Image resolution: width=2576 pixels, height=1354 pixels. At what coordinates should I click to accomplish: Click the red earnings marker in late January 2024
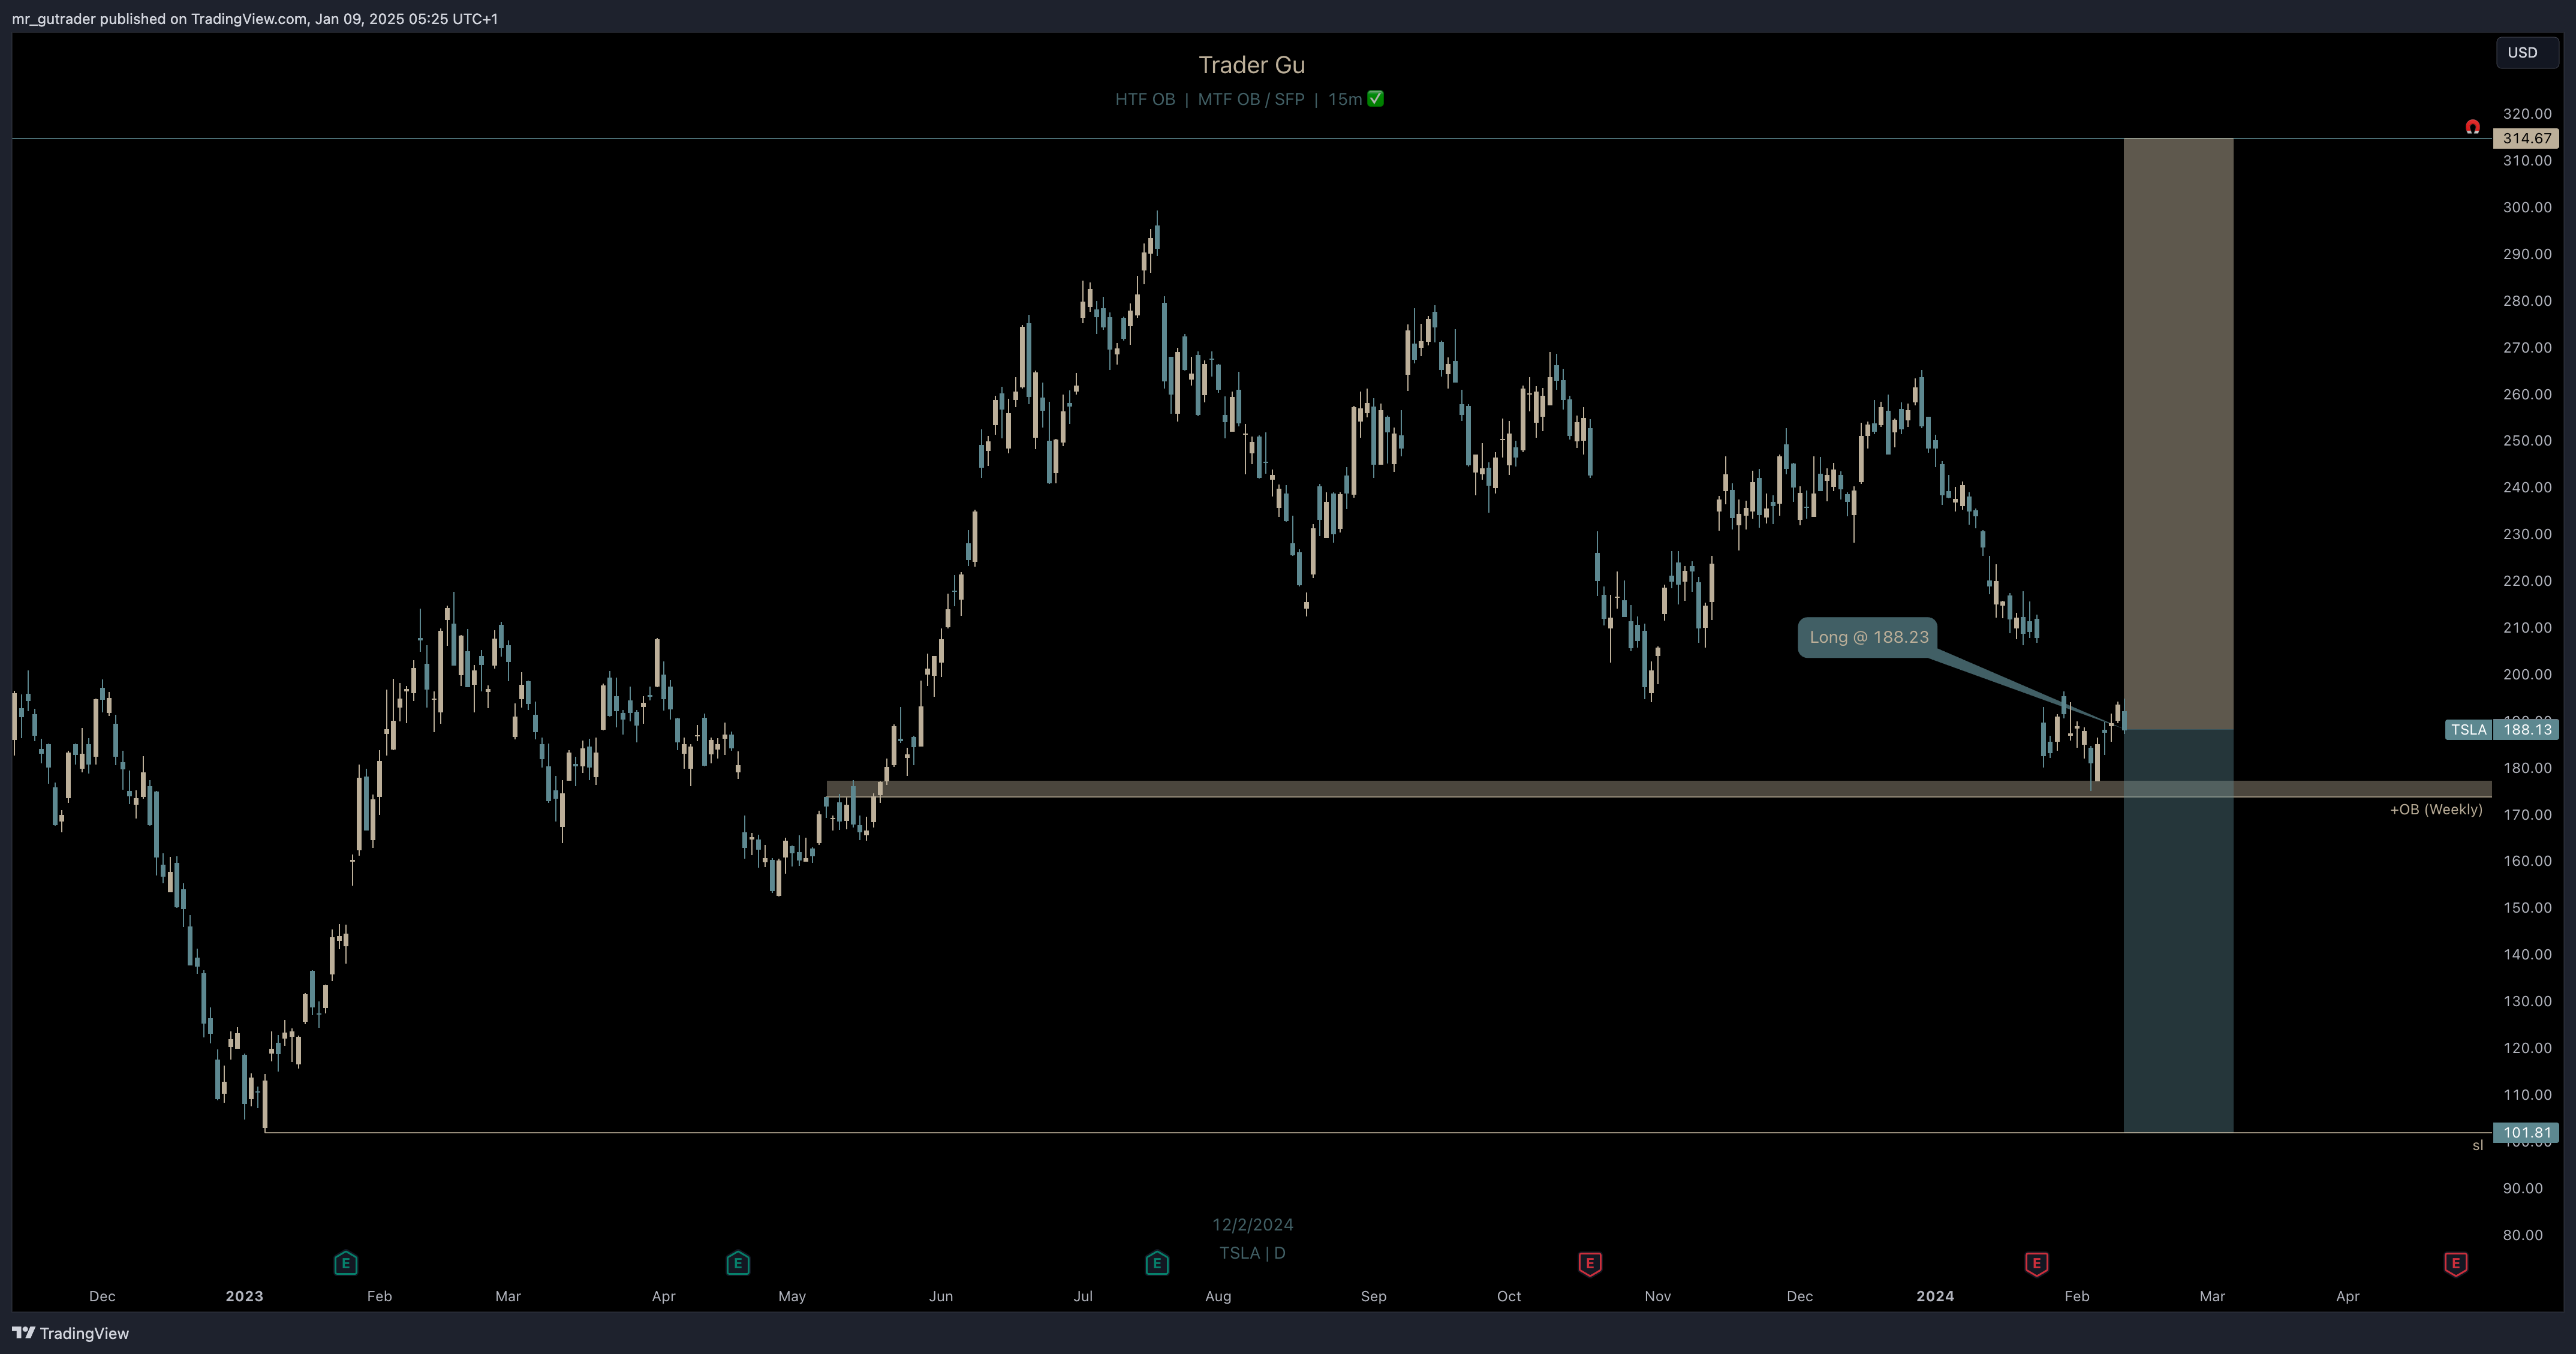point(2037,1264)
